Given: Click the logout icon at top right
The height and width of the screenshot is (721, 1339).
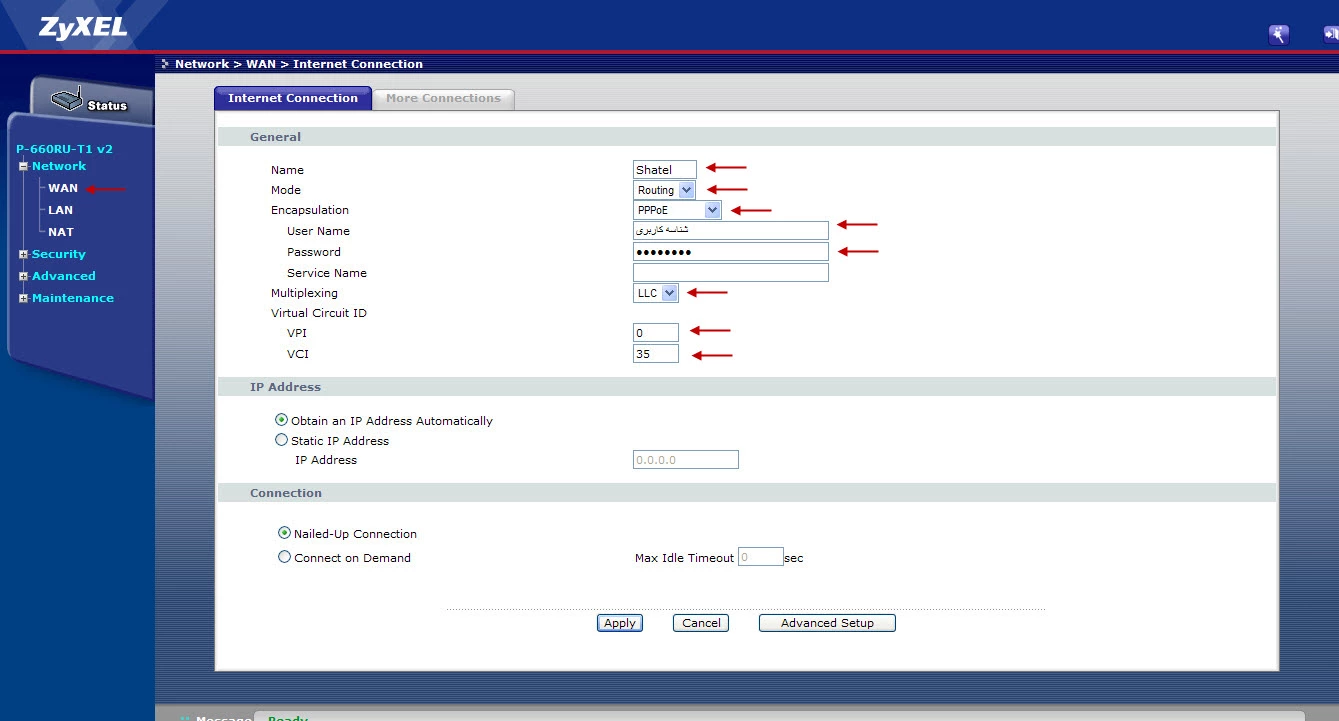Looking at the screenshot, I should (1330, 35).
